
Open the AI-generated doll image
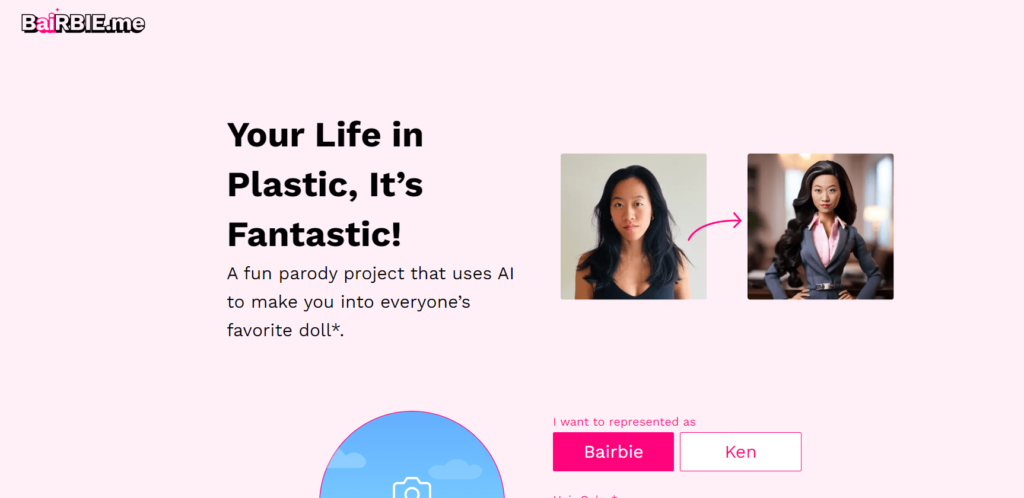coord(820,226)
